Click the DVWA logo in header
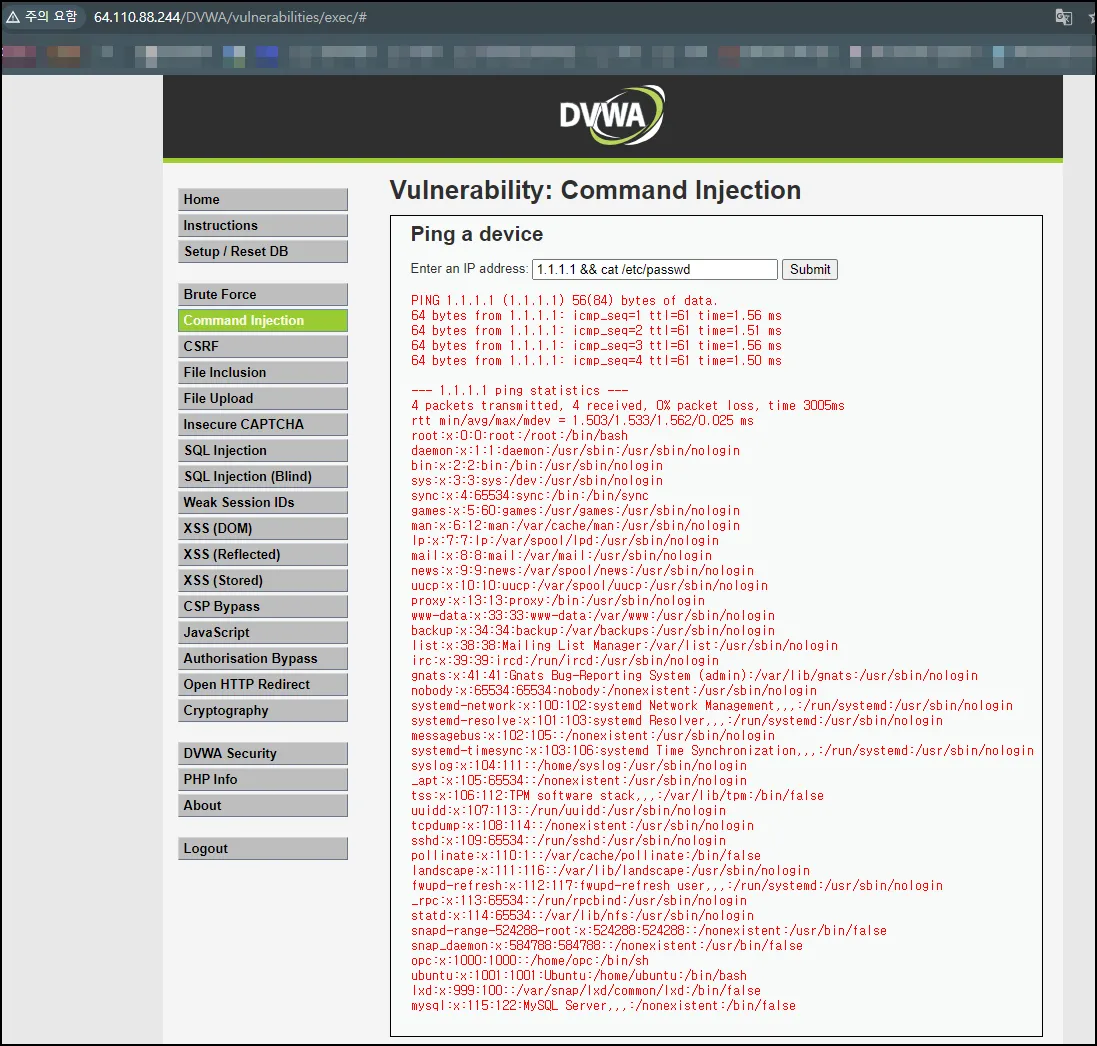 click(612, 115)
